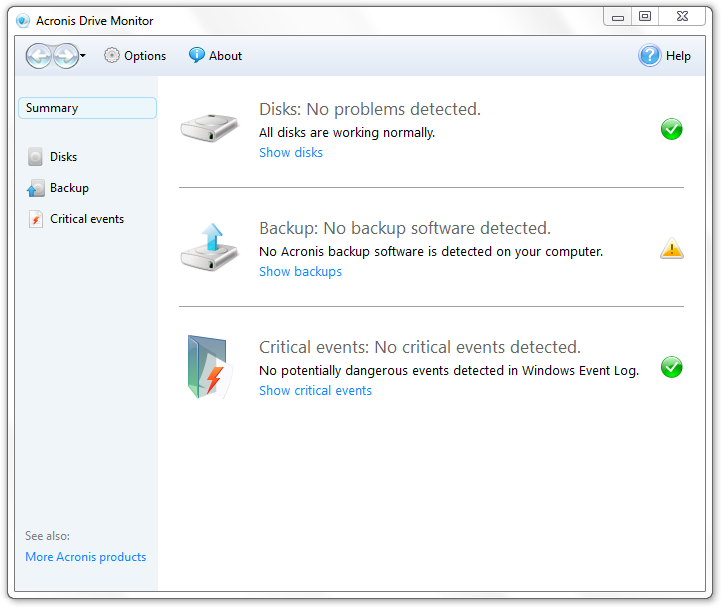Click the Backup sidebar arrow icon
The height and width of the screenshot is (607, 721).
point(35,188)
